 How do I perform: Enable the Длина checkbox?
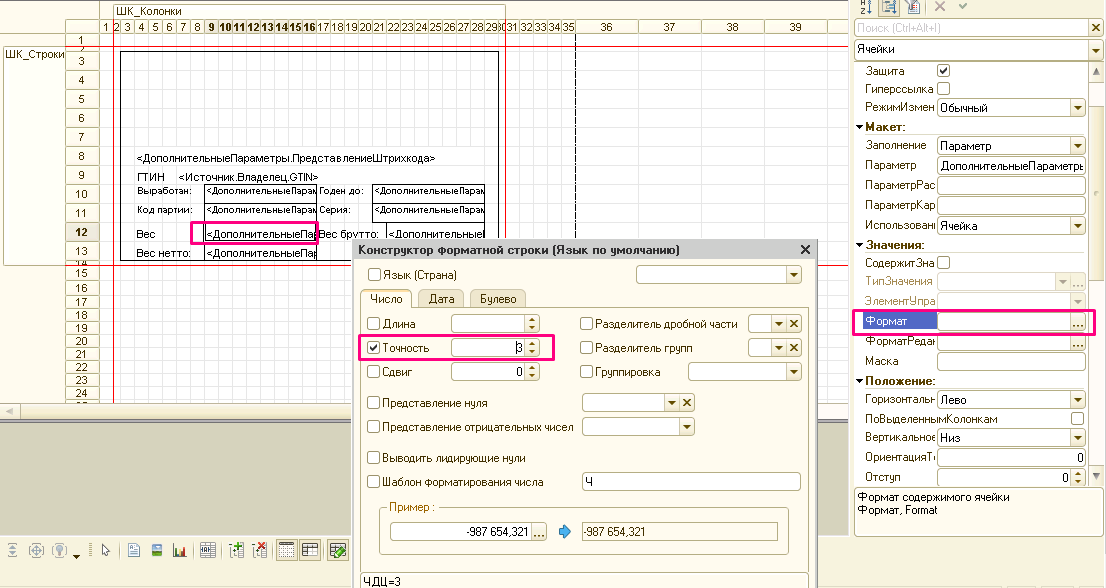pos(374,324)
